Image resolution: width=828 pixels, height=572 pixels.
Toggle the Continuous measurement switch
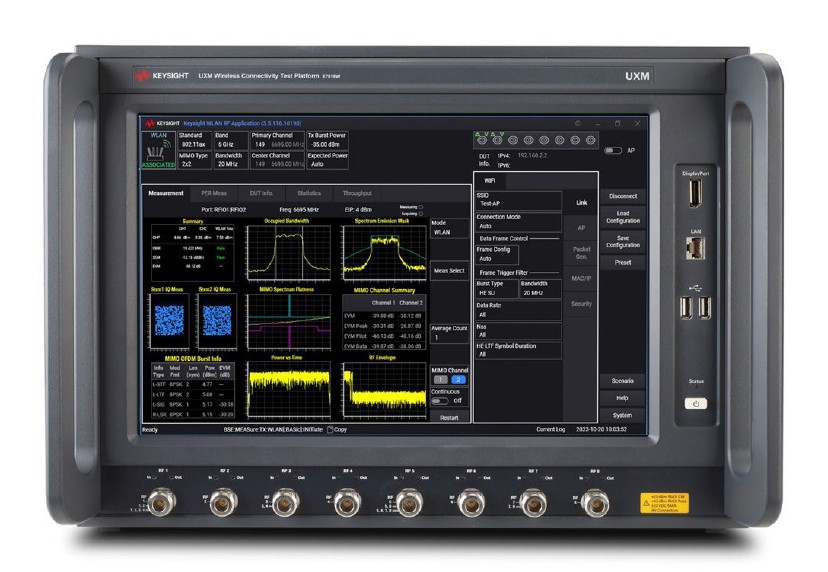pyautogui.click(x=439, y=401)
